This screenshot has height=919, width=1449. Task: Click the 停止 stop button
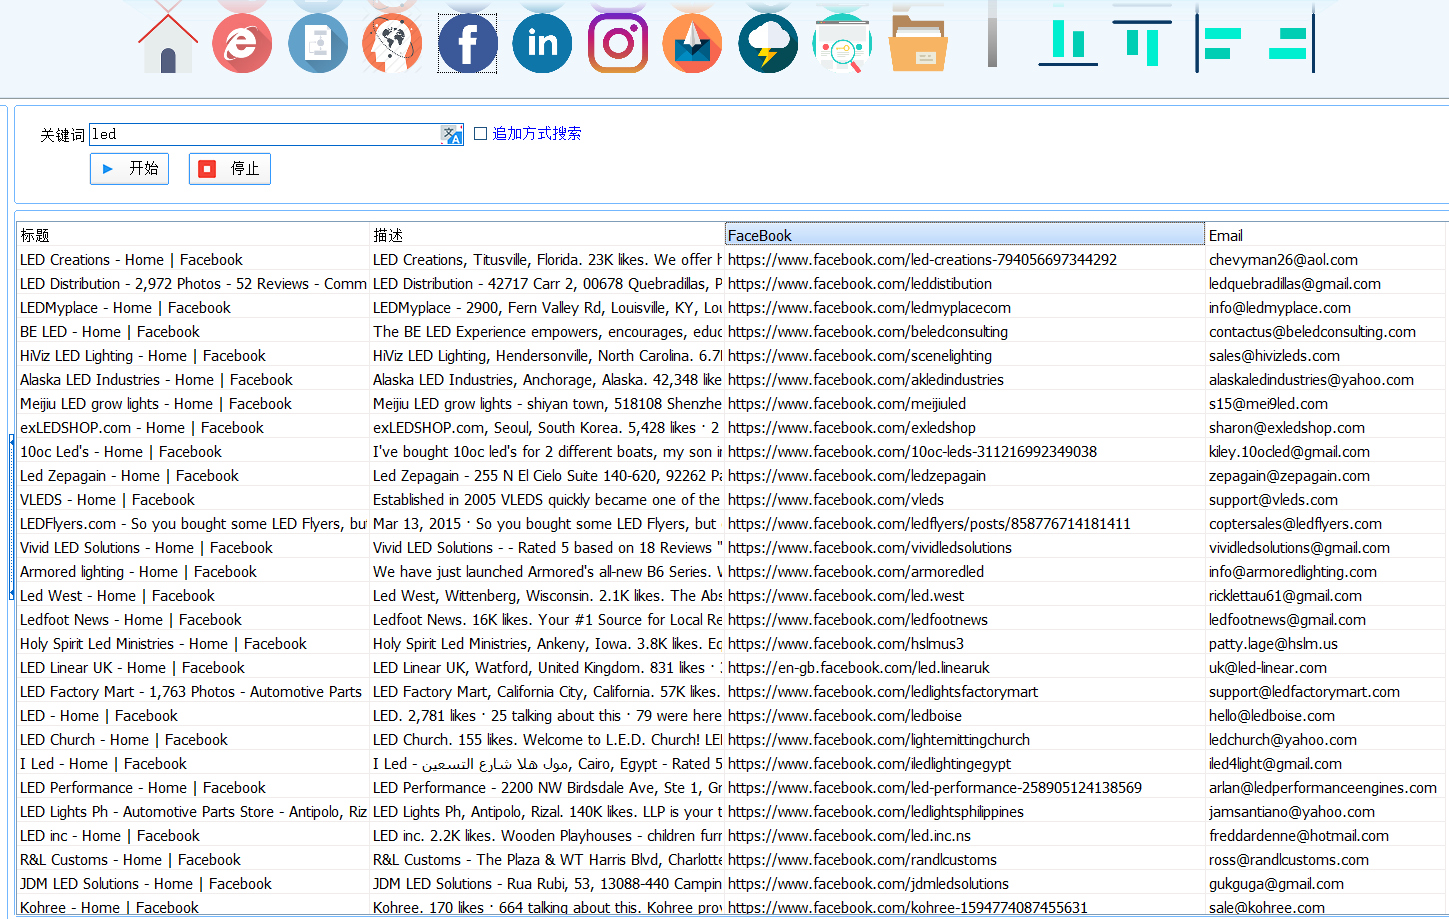[x=230, y=169]
